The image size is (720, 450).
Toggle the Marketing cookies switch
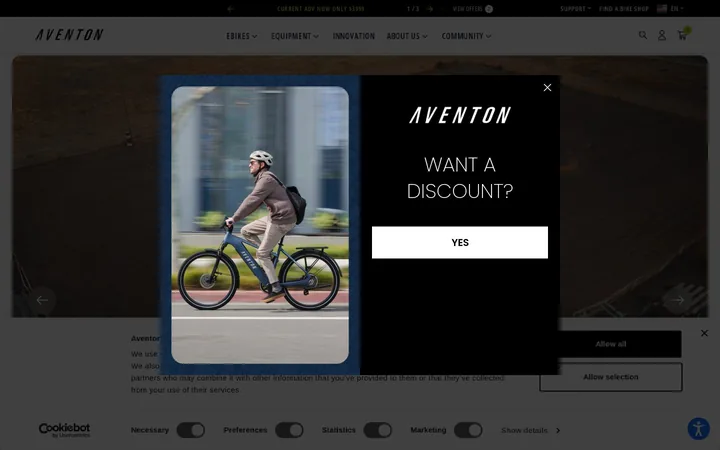tap(468, 430)
